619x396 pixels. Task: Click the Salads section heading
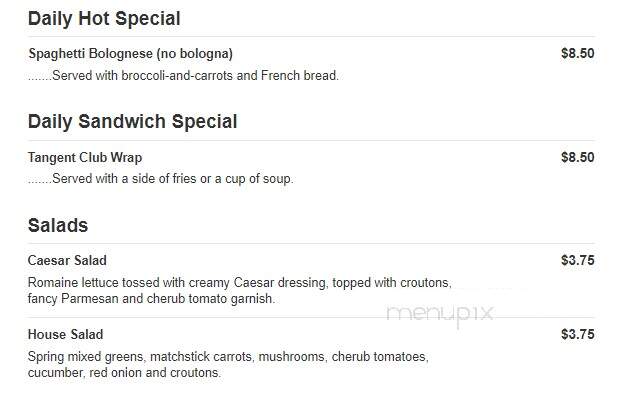pos(58,226)
